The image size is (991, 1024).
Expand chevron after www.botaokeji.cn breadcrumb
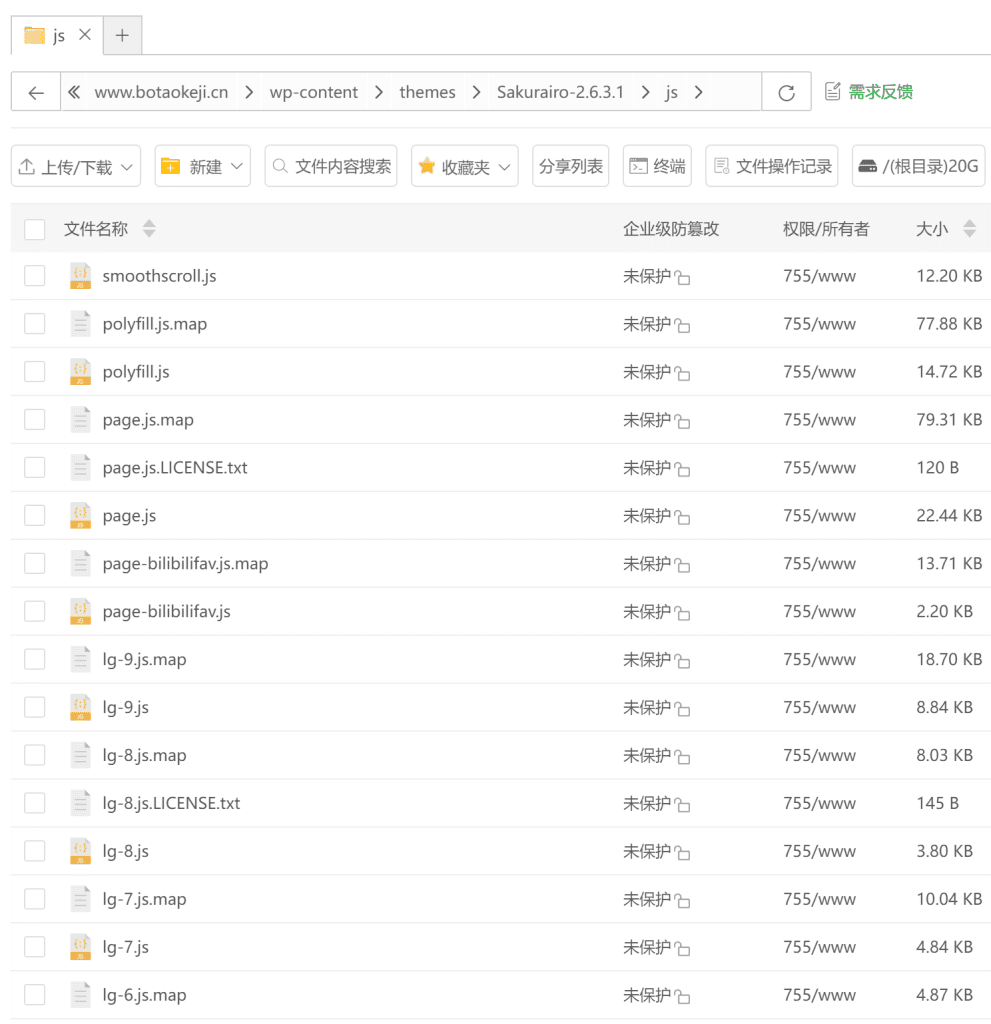coord(249,92)
